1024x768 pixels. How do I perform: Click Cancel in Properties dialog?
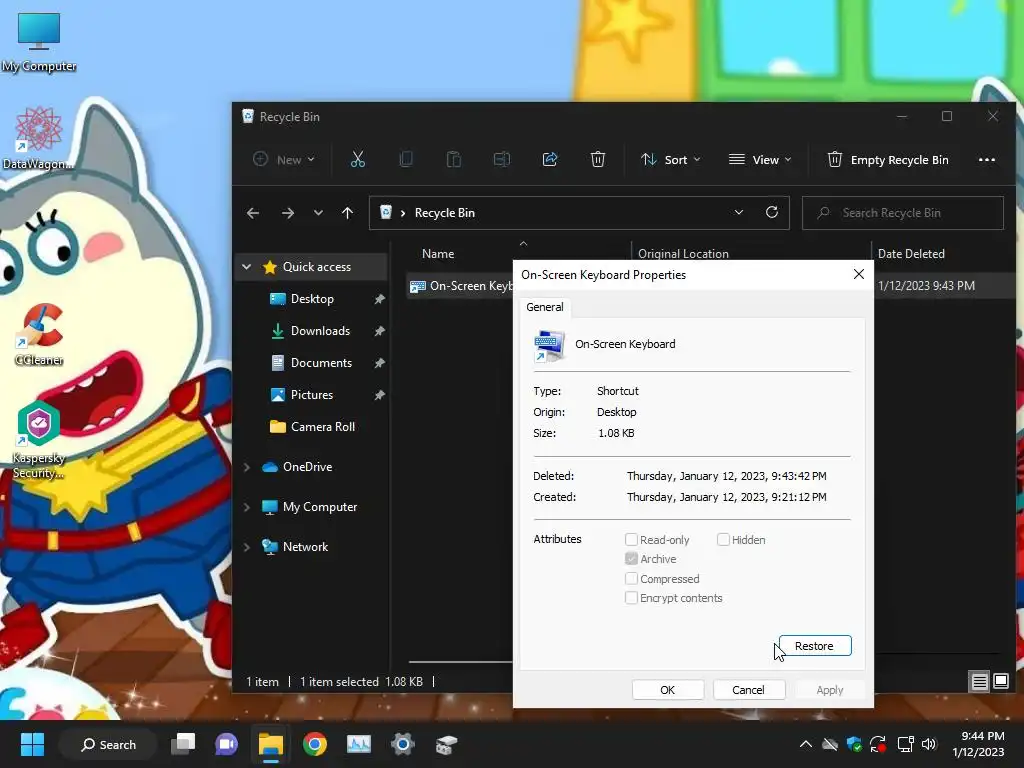pyautogui.click(x=748, y=690)
